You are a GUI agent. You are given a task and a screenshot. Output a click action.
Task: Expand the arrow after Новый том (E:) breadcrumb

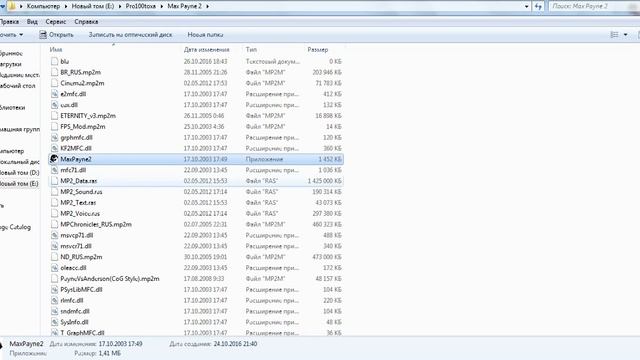[120, 6]
